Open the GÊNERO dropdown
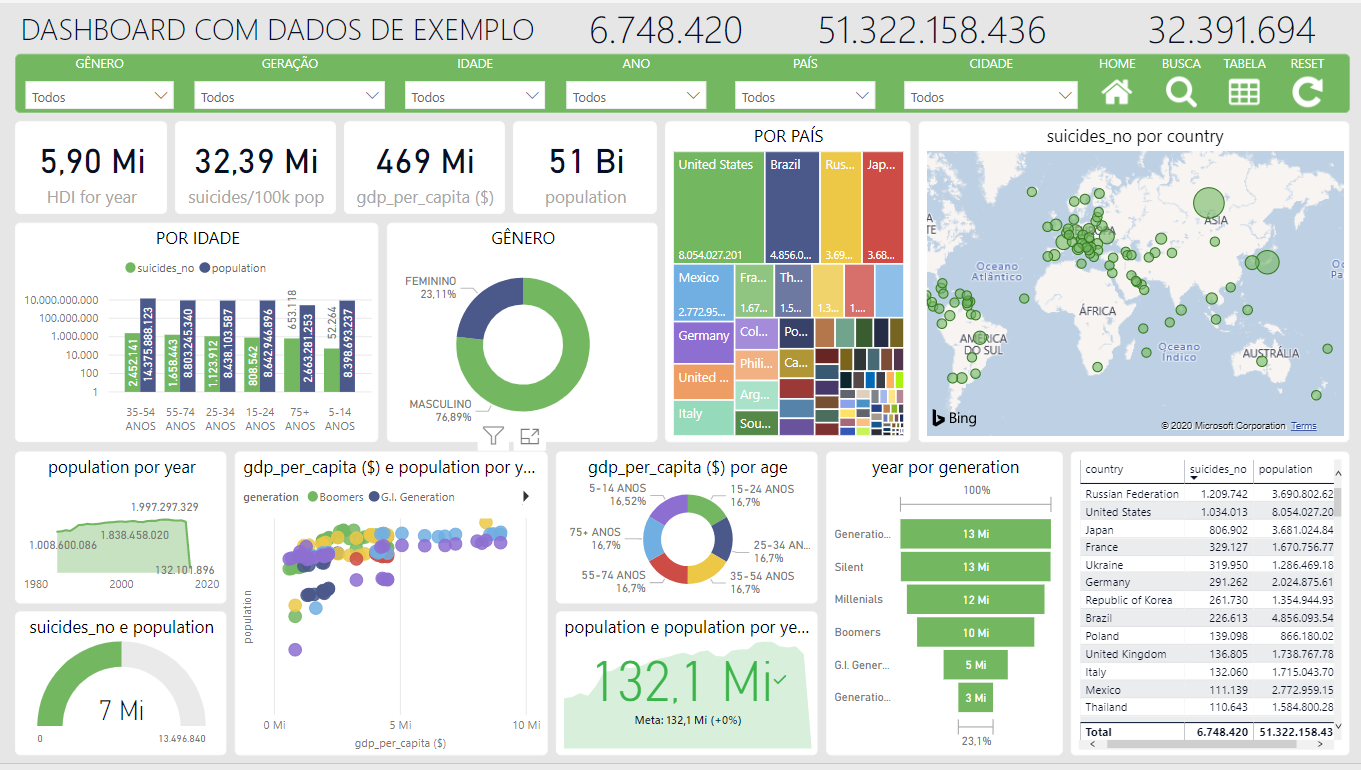The width and height of the screenshot is (1361, 770). (99, 96)
